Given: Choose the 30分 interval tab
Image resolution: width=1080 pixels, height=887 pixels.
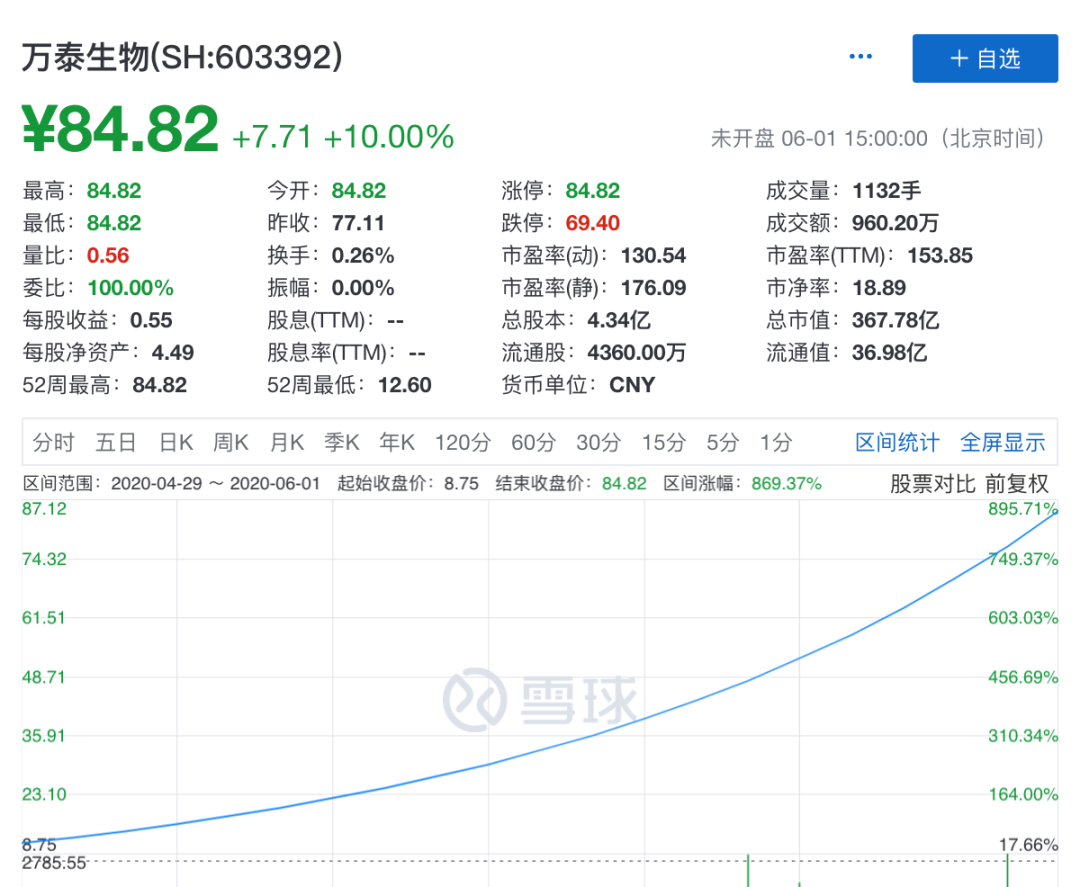Looking at the screenshot, I should pos(598,442).
